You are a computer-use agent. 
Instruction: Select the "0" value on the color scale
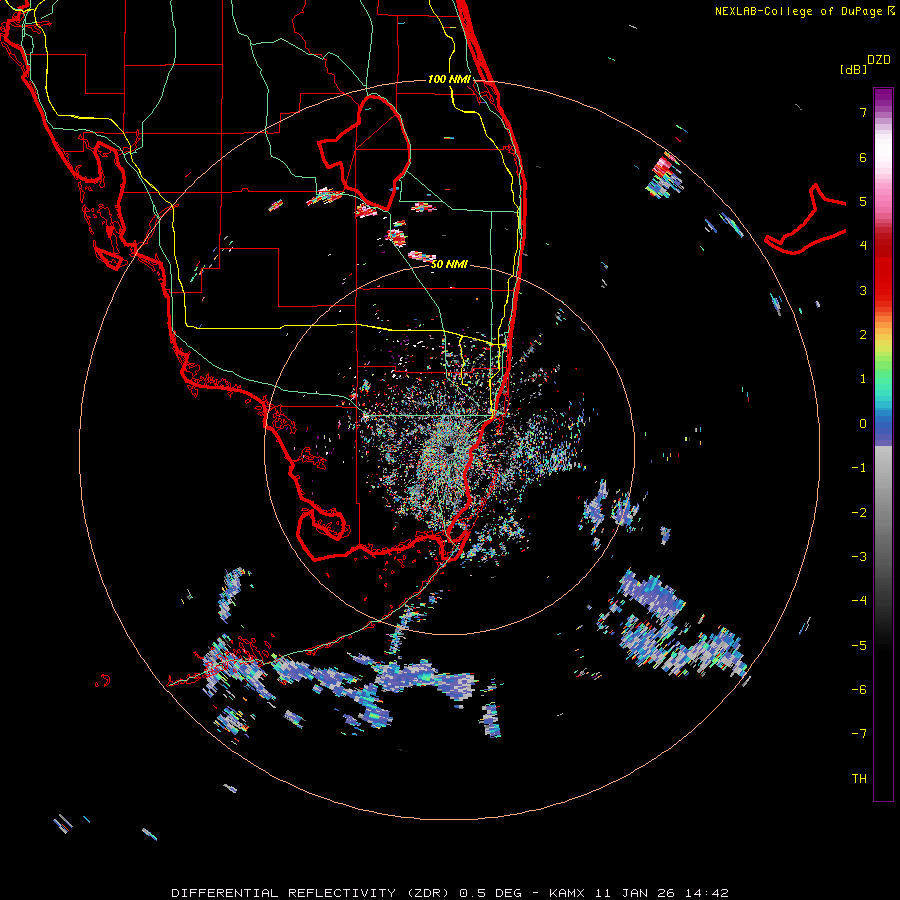pyautogui.click(x=863, y=424)
